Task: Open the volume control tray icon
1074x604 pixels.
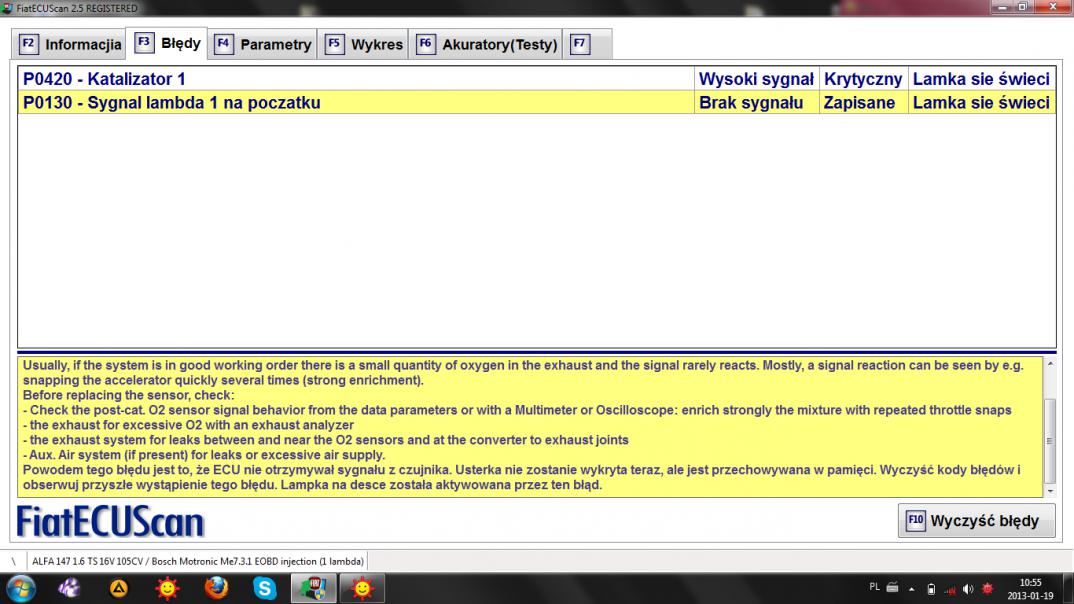Action: (x=968, y=589)
